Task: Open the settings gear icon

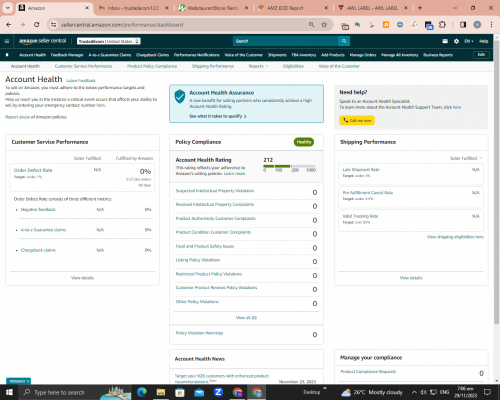Action: [x=456, y=41]
